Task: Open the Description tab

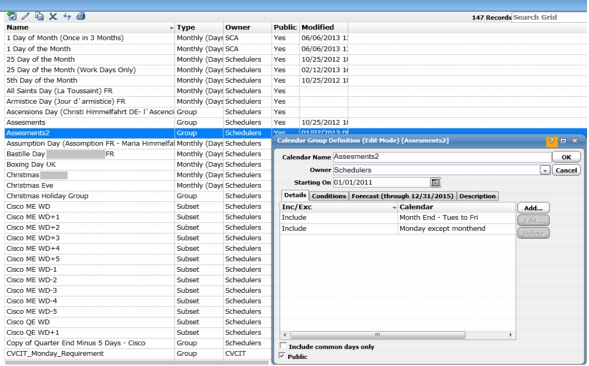Action: pos(477,196)
